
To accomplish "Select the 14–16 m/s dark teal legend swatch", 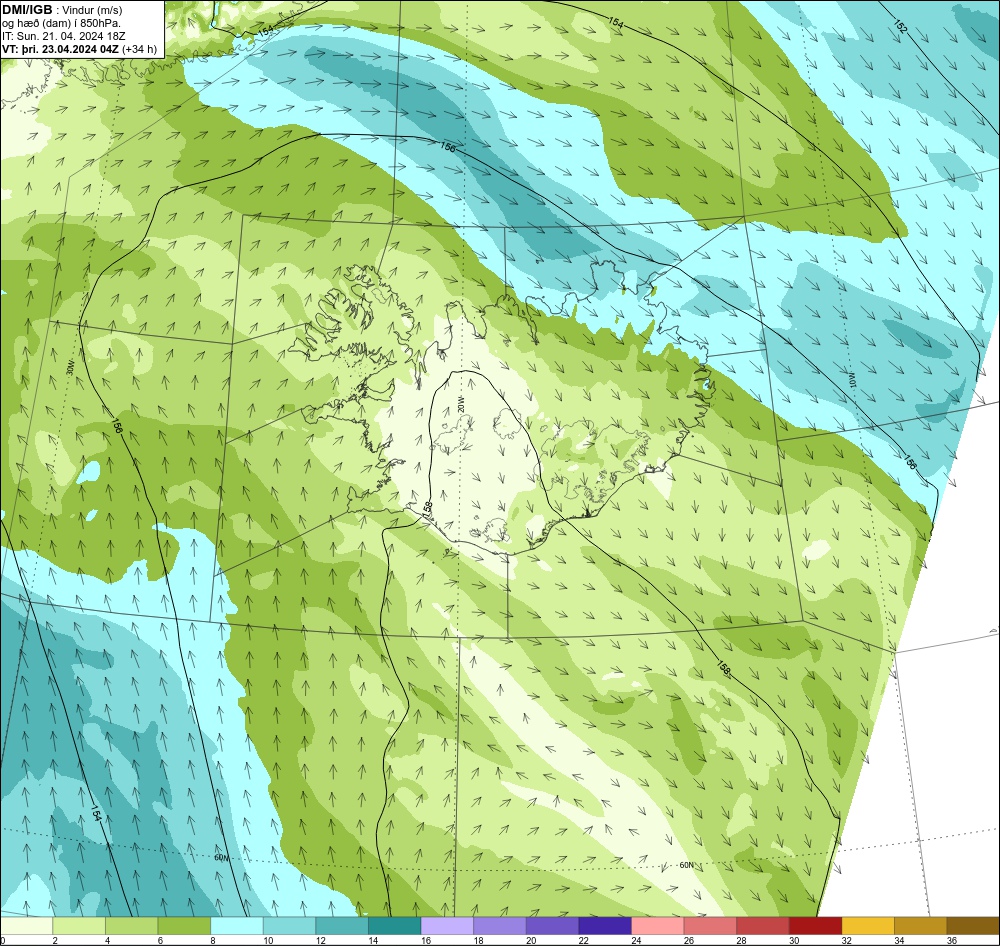I will point(395,925).
